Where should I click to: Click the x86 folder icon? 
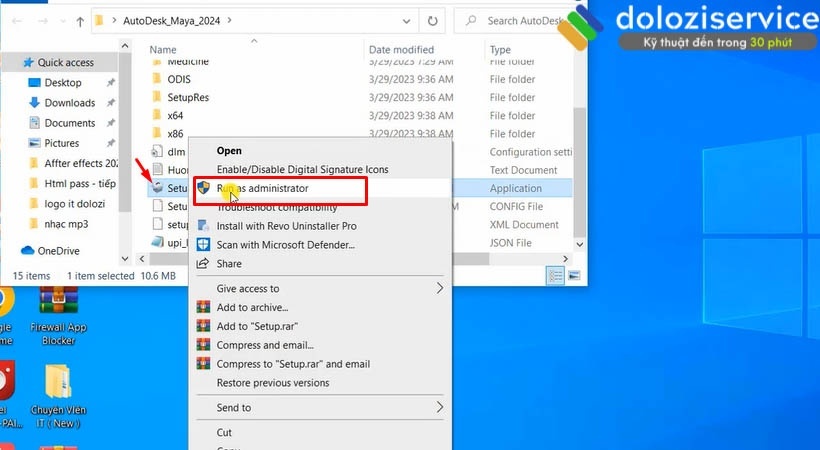point(157,133)
